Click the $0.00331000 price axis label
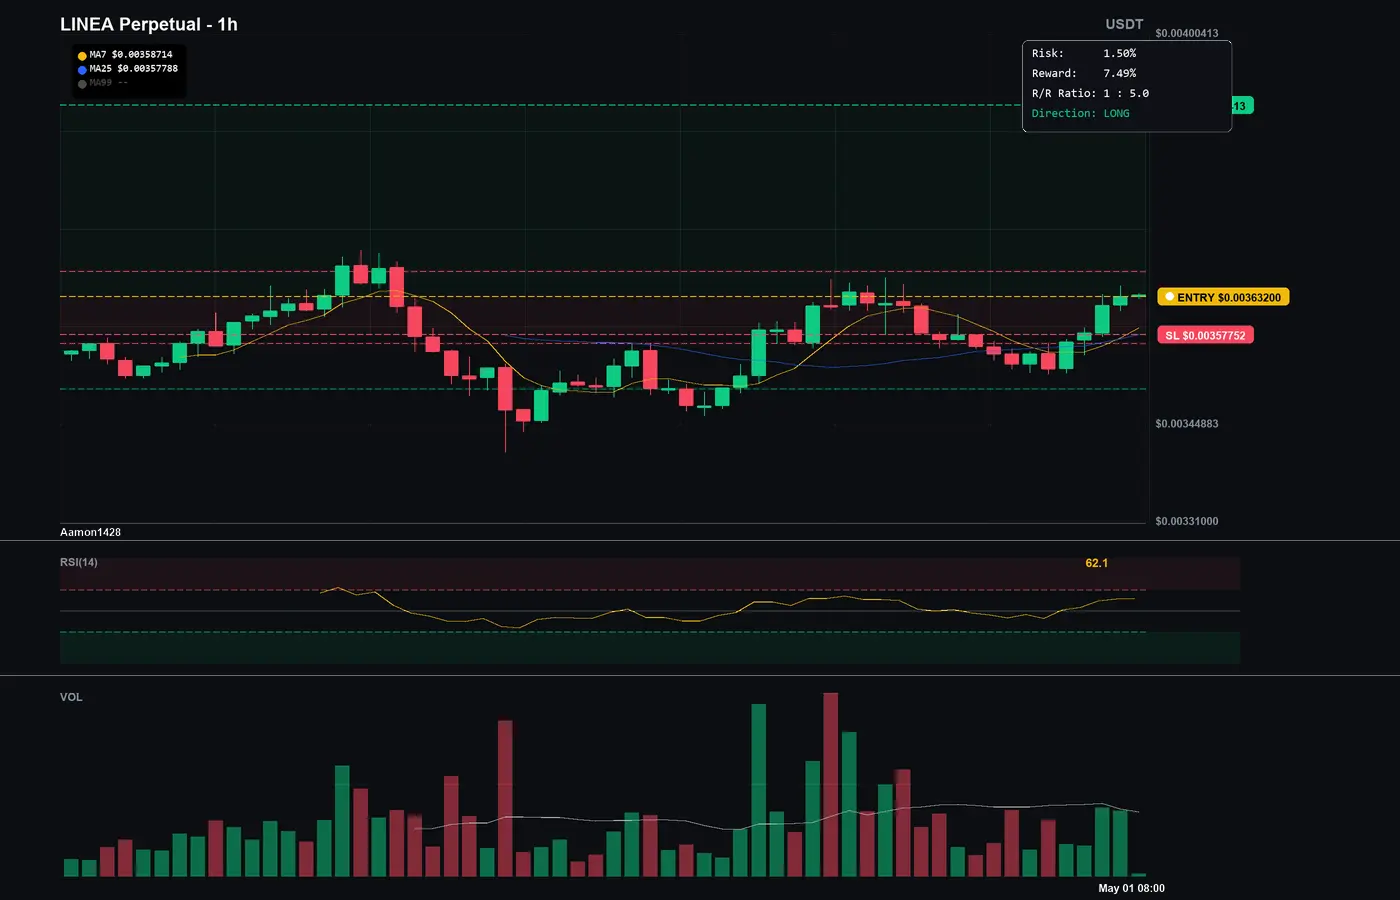 pyautogui.click(x=1187, y=521)
